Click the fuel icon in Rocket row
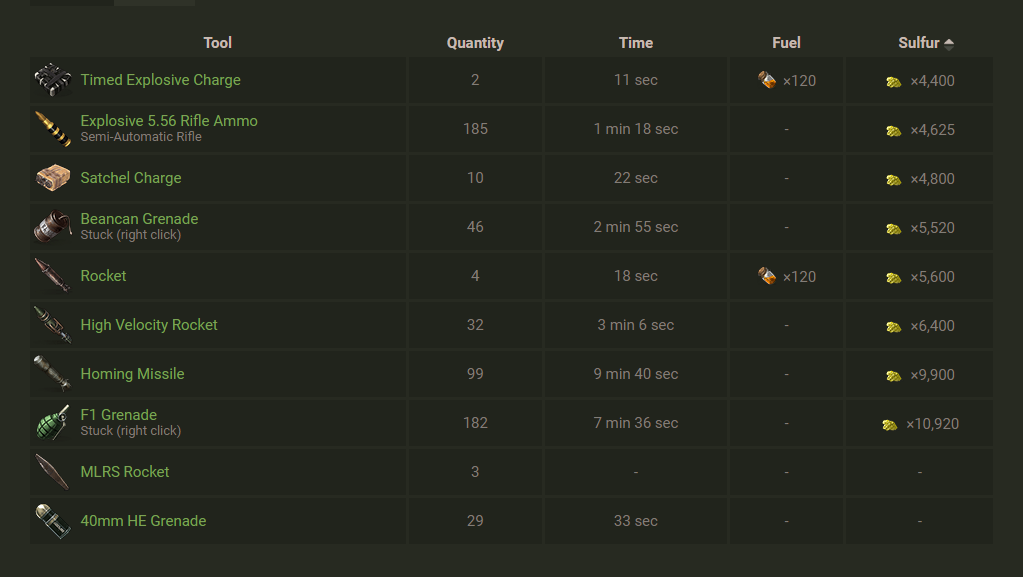 [767, 276]
